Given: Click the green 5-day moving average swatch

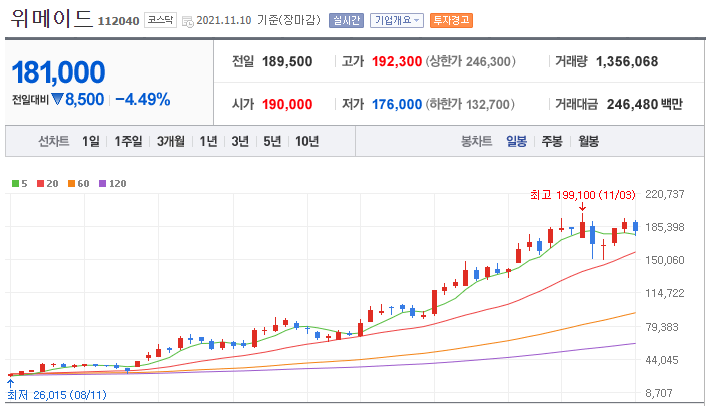Looking at the screenshot, I should click(15, 184).
